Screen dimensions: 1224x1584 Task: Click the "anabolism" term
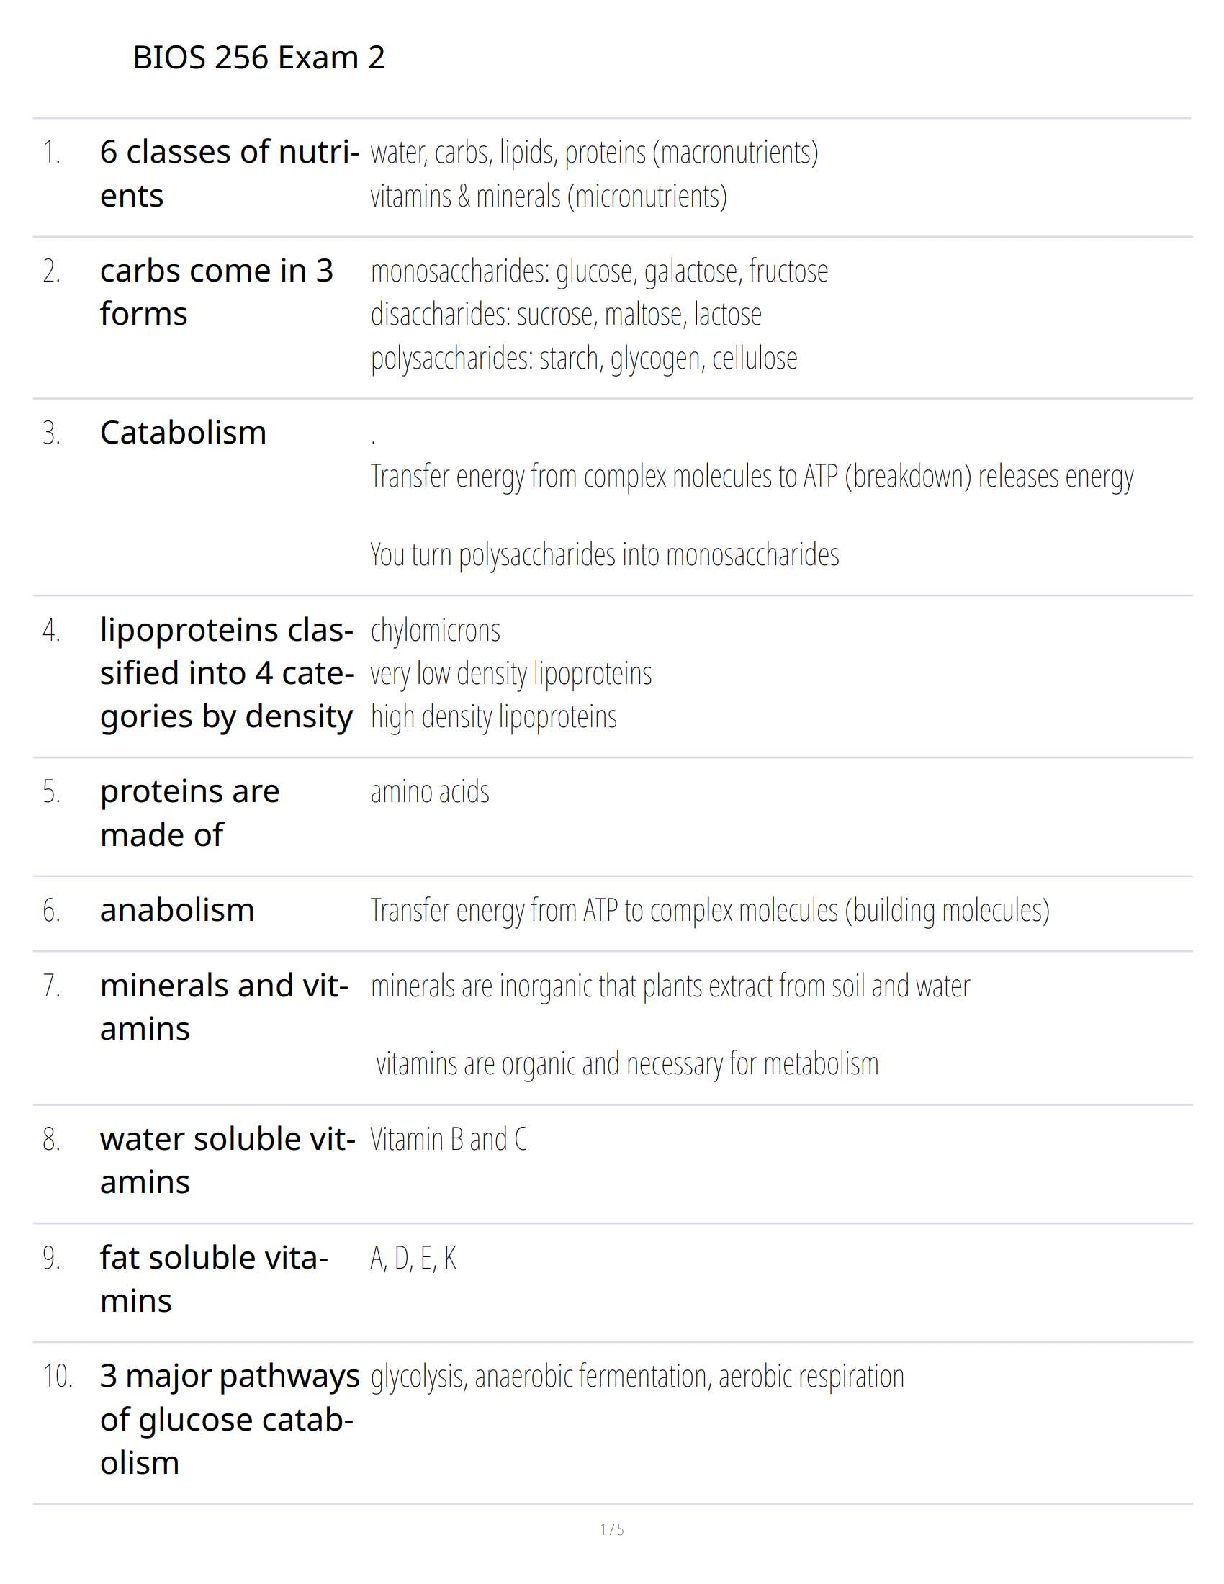coord(177,910)
